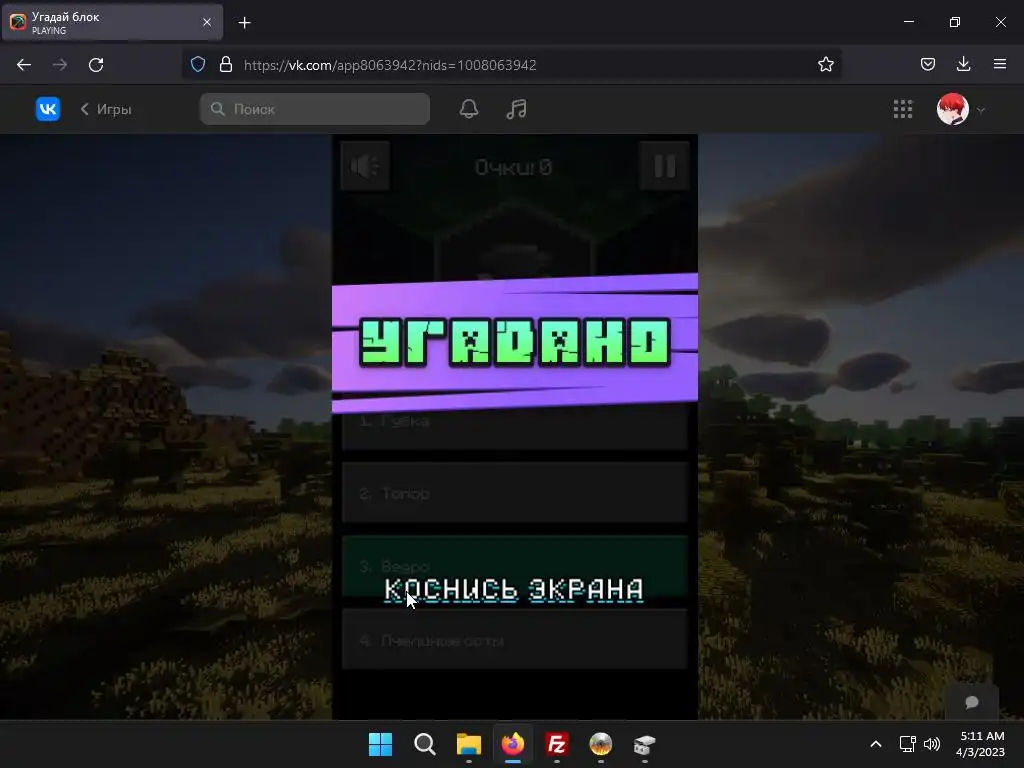Viewport: 1024px width, 768px height.
Task: Open VK services grid menu
Action: tap(903, 109)
